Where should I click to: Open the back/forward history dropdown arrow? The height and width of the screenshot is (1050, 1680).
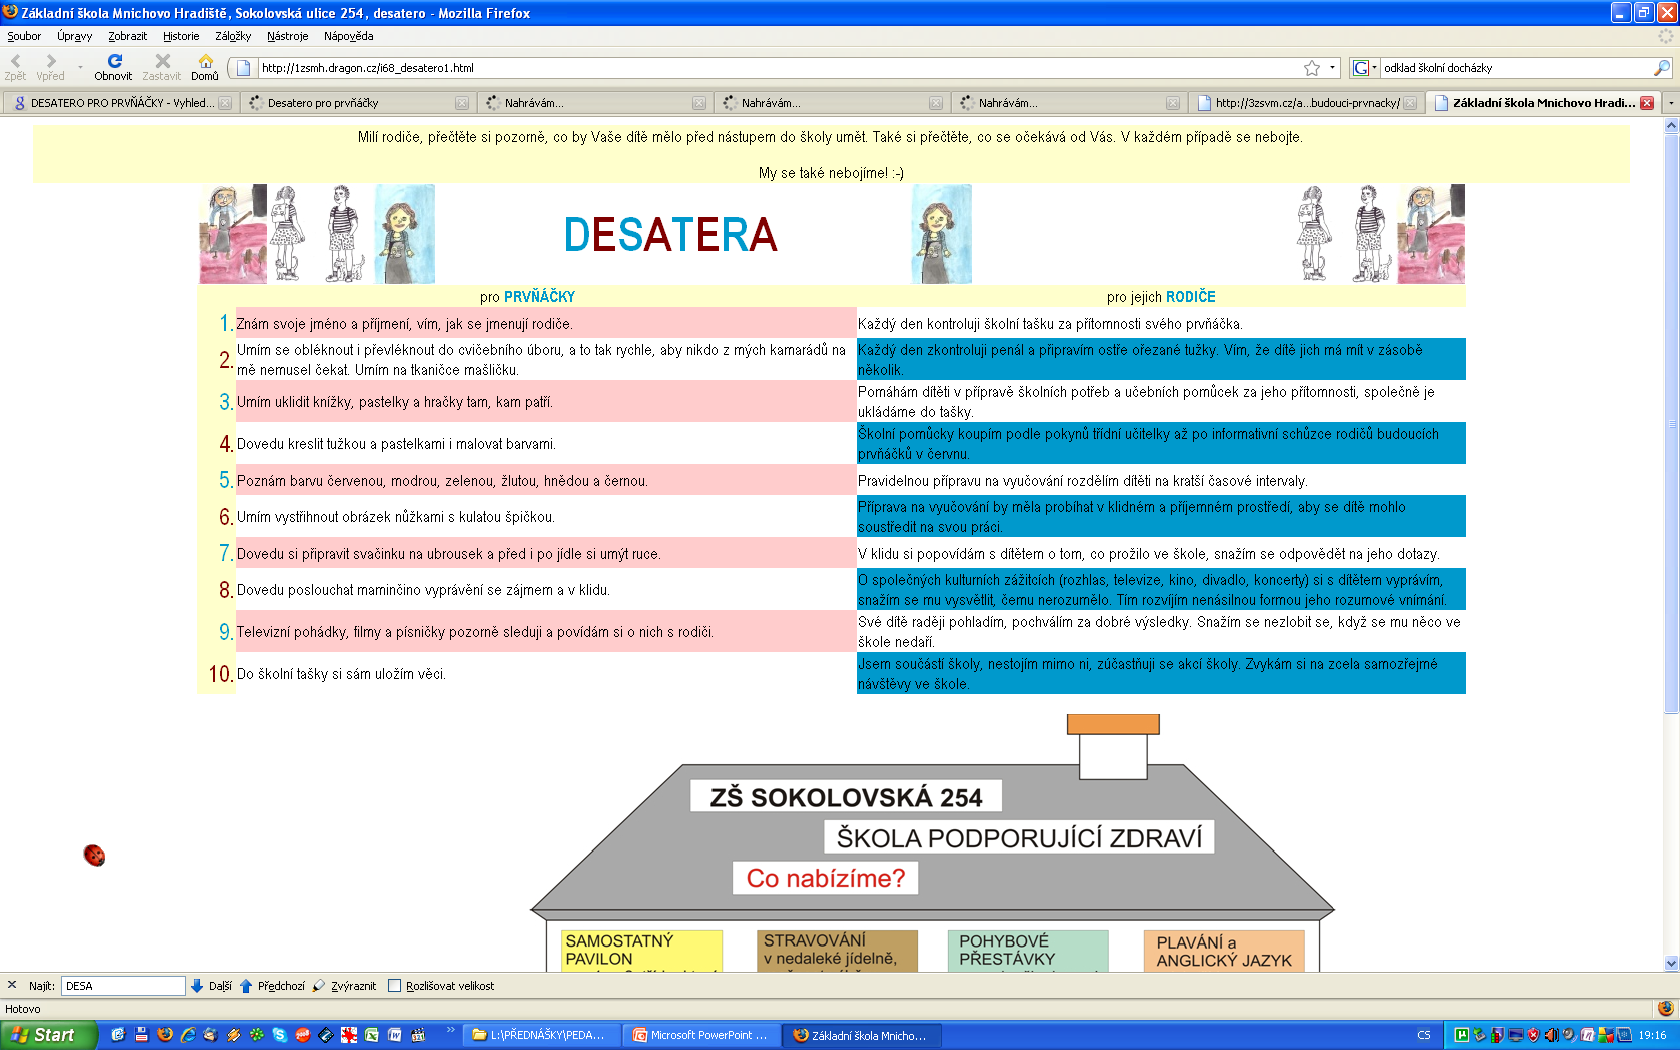pos(80,68)
